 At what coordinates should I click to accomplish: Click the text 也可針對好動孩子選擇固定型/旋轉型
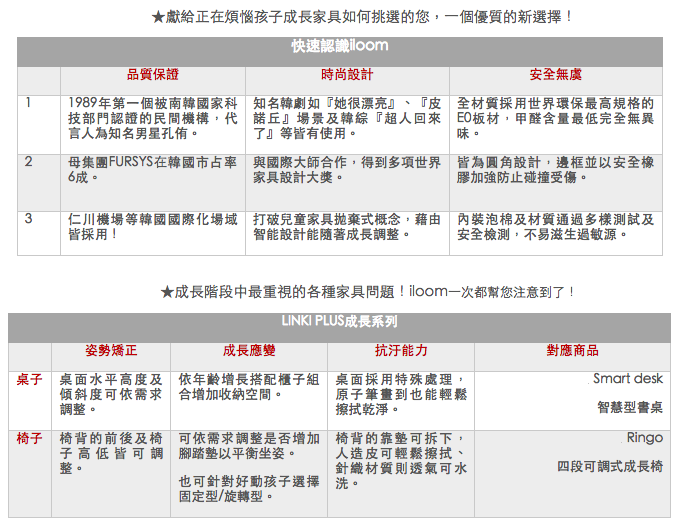point(249,488)
